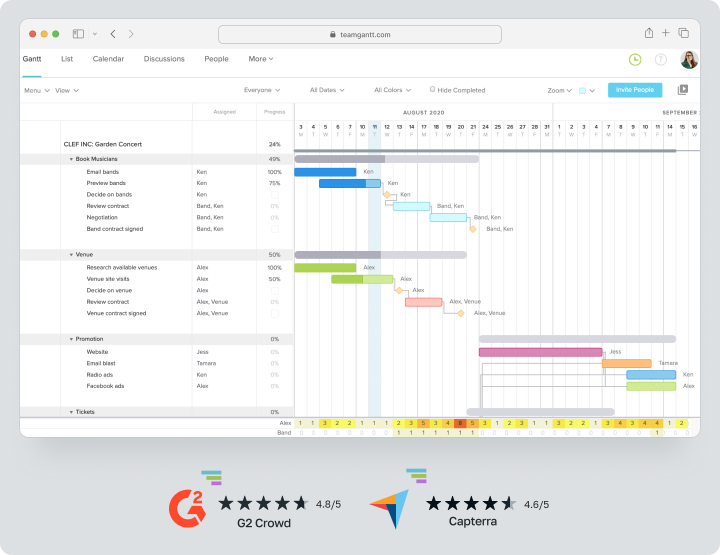Click the Facebook ads task name
Image resolution: width=720 pixels, height=555 pixels.
105,386
